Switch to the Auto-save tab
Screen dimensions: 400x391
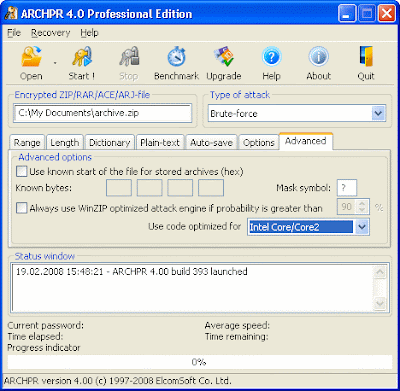[x=211, y=143]
